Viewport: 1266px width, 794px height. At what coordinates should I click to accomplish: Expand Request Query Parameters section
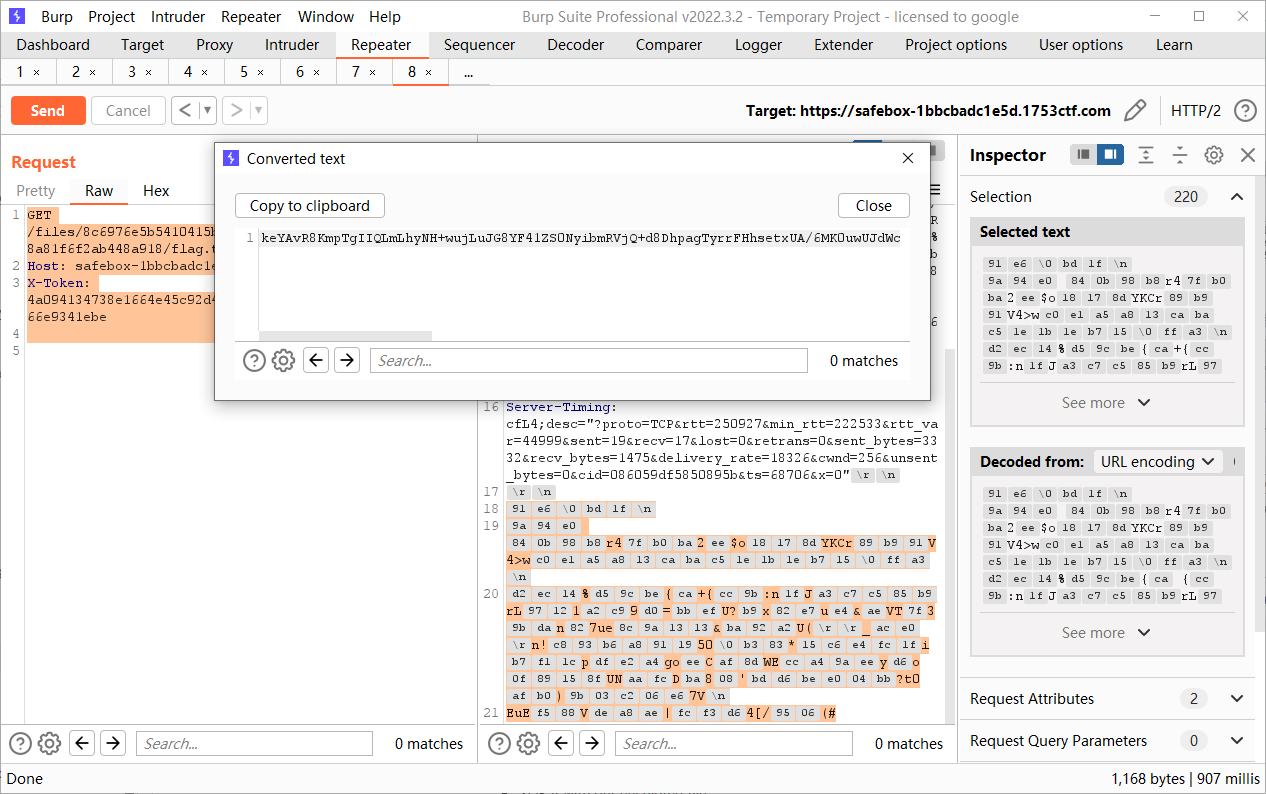(x=1237, y=741)
